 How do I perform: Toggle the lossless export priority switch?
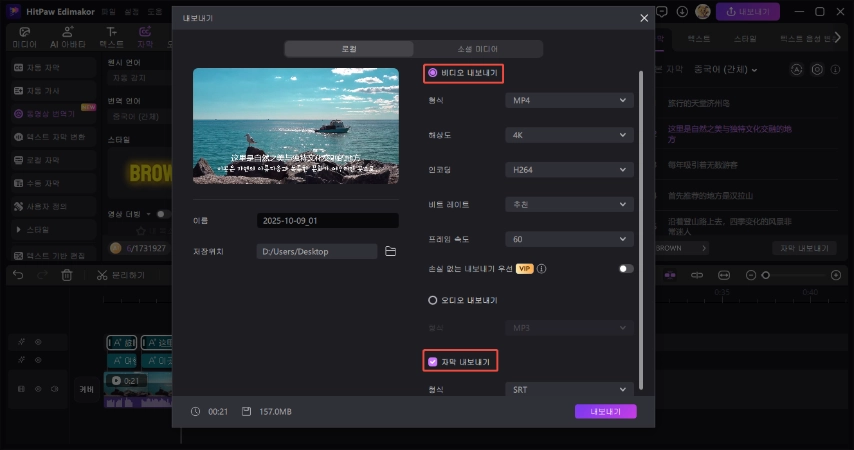[x=626, y=269]
